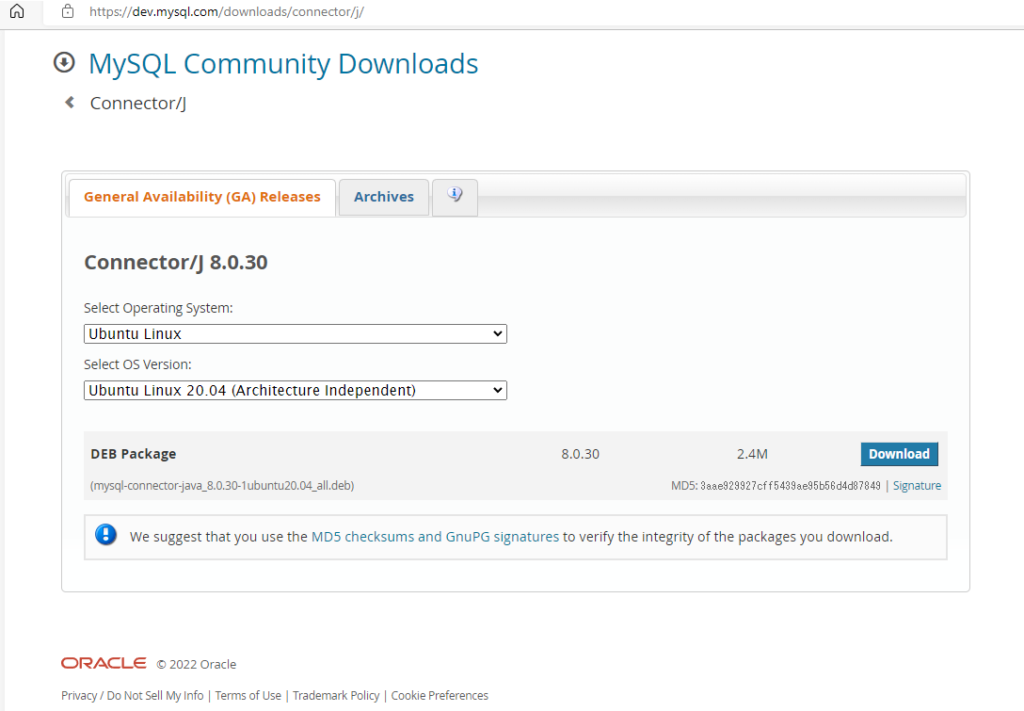The image size is (1024, 711).
Task: Select the General Availability (GA) Releases tab
Action: pyautogui.click(x=201, y=196)
